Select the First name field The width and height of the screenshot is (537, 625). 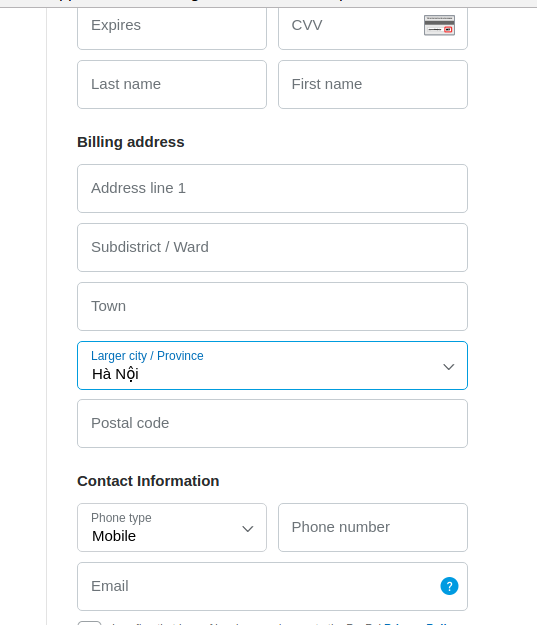click(373, 85)
